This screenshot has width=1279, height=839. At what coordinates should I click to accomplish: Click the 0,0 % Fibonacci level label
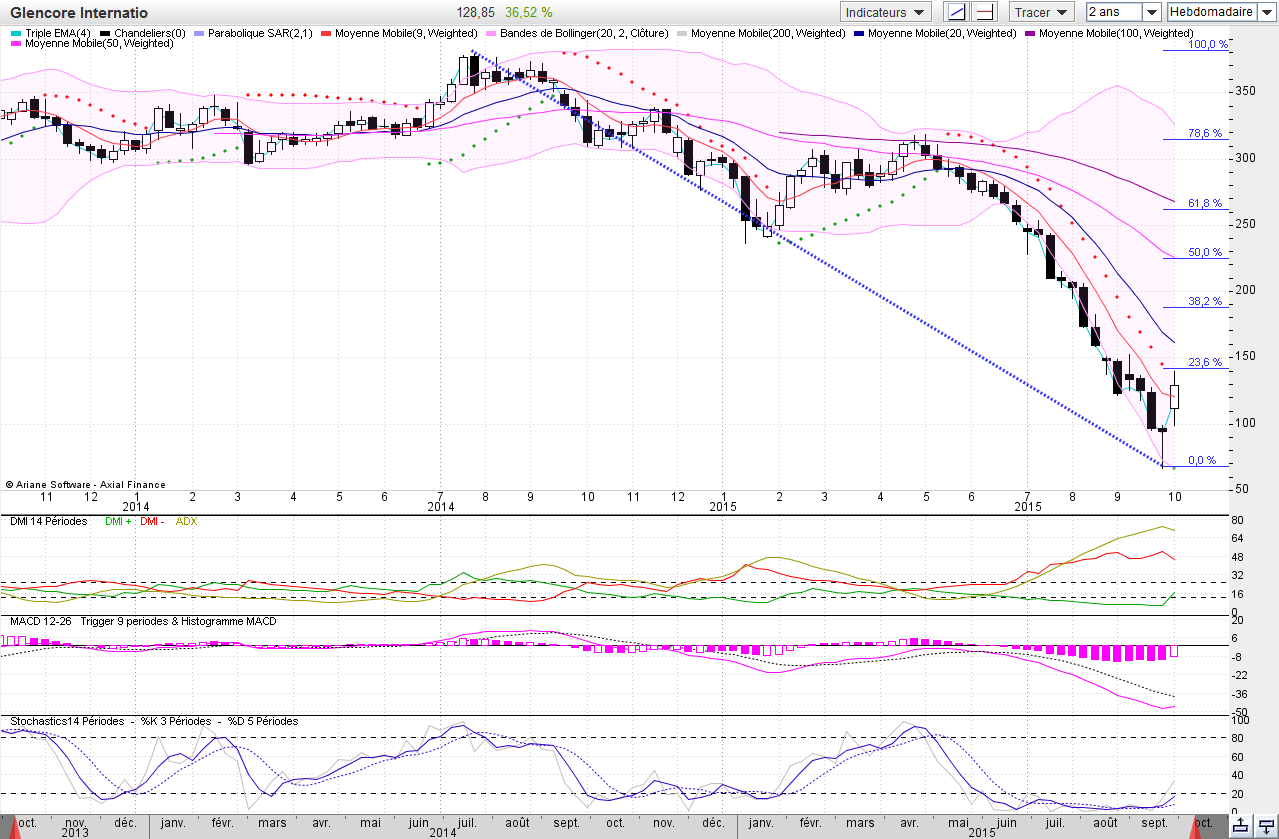1202,461
